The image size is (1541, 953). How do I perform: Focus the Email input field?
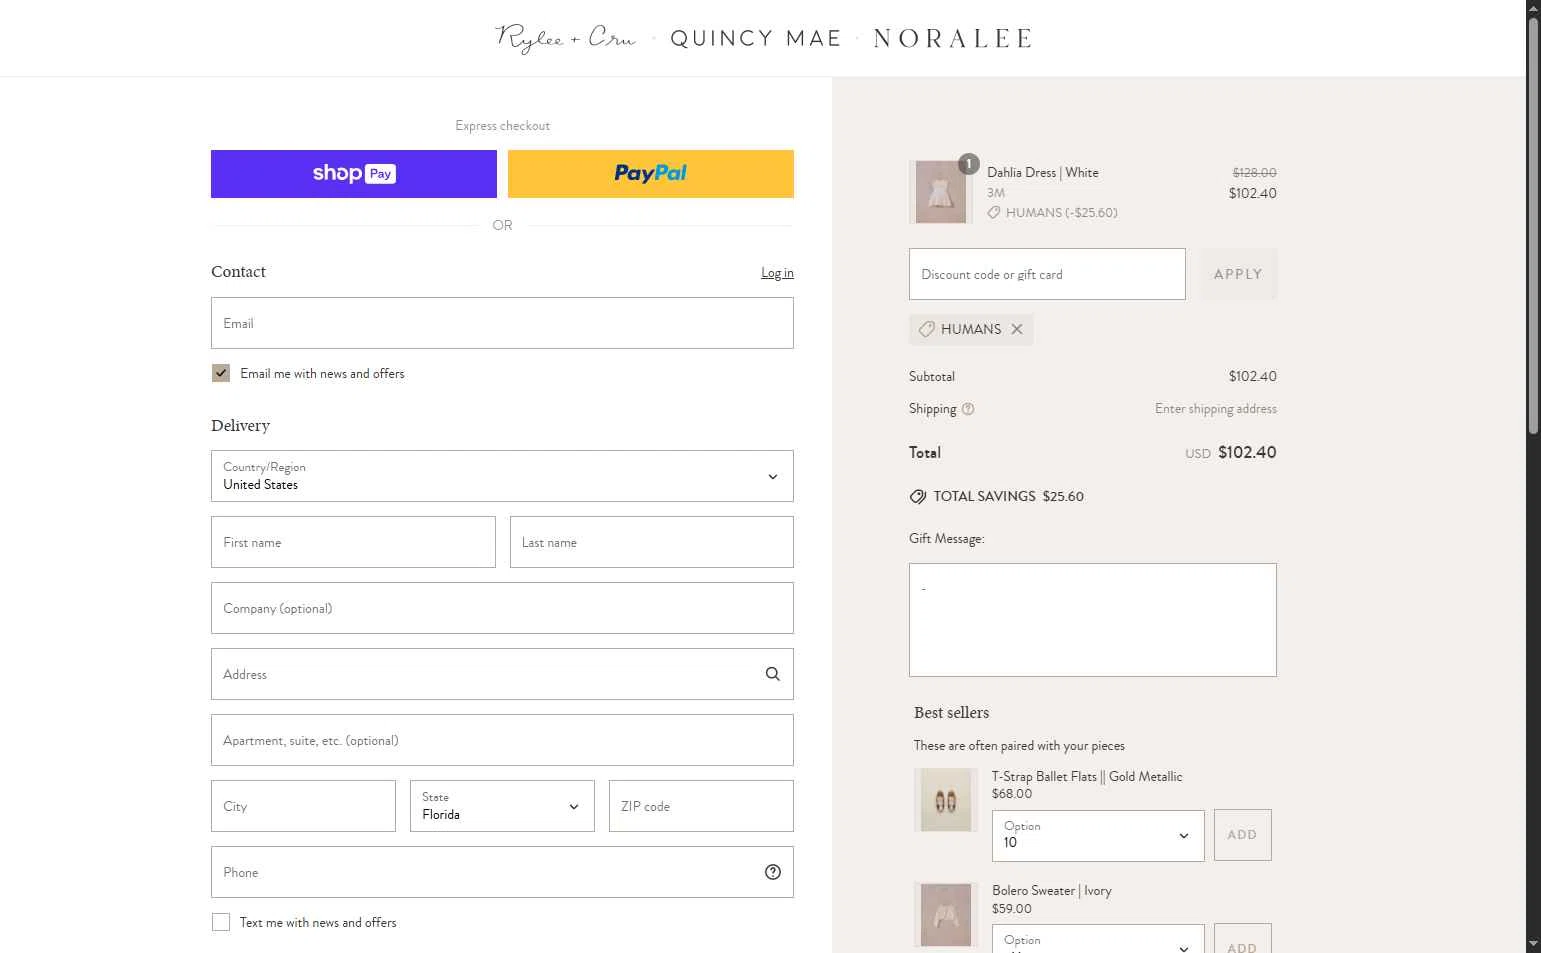click(502, 323)
